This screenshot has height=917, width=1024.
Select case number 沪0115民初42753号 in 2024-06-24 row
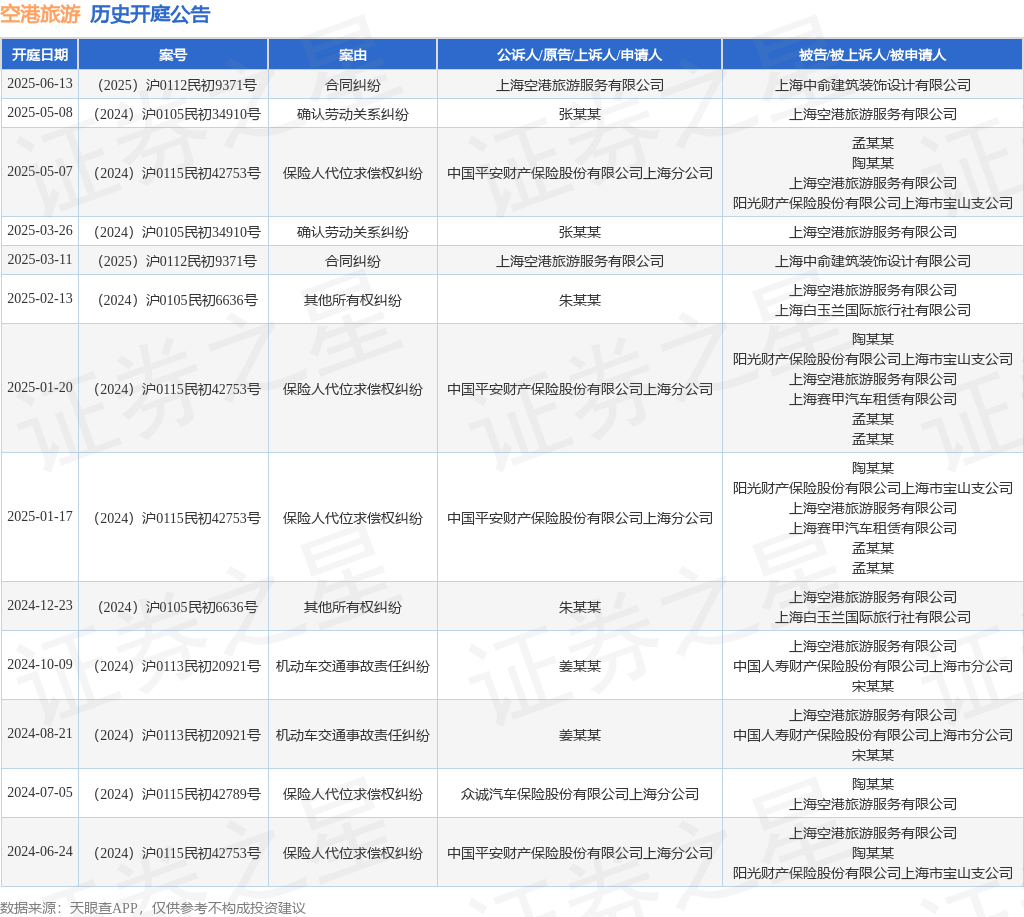[x=201, y=854]
